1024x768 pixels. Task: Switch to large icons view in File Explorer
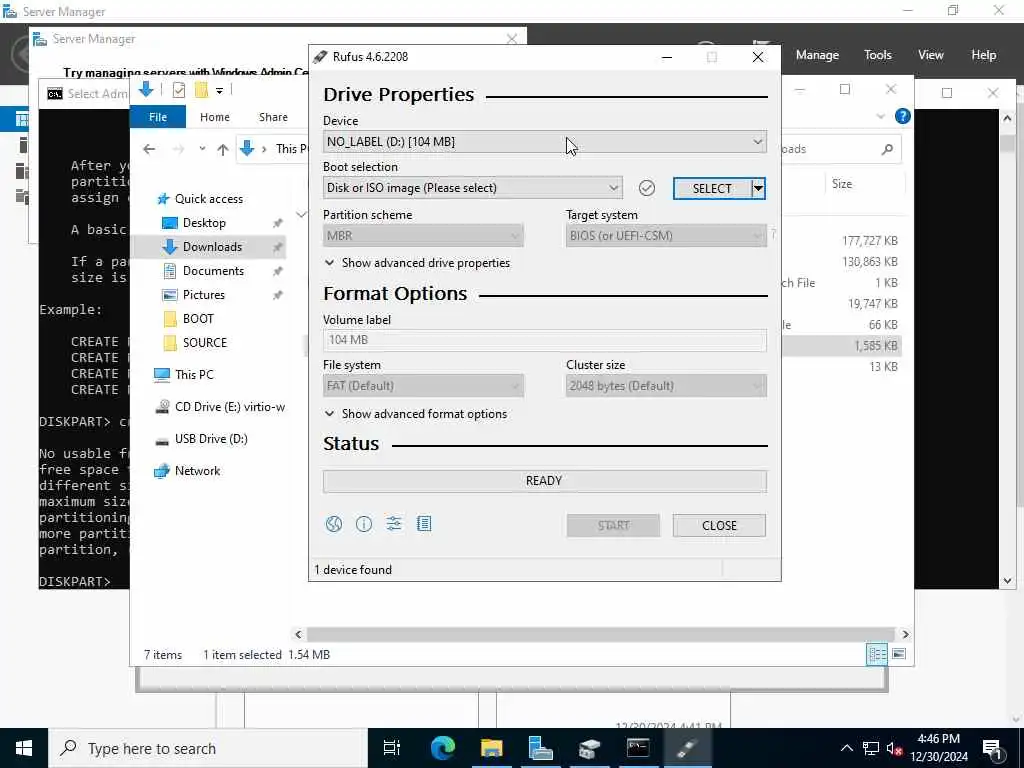coord(899,654)
